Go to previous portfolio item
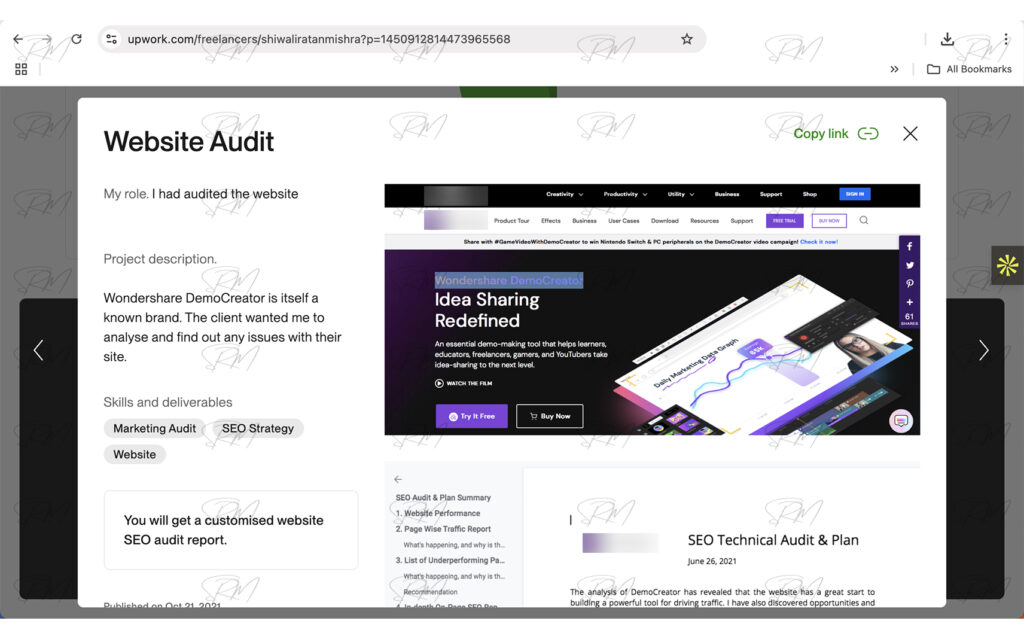This screenshot has height=639, width=1024. pyautogui.click(x=39, y=350)
